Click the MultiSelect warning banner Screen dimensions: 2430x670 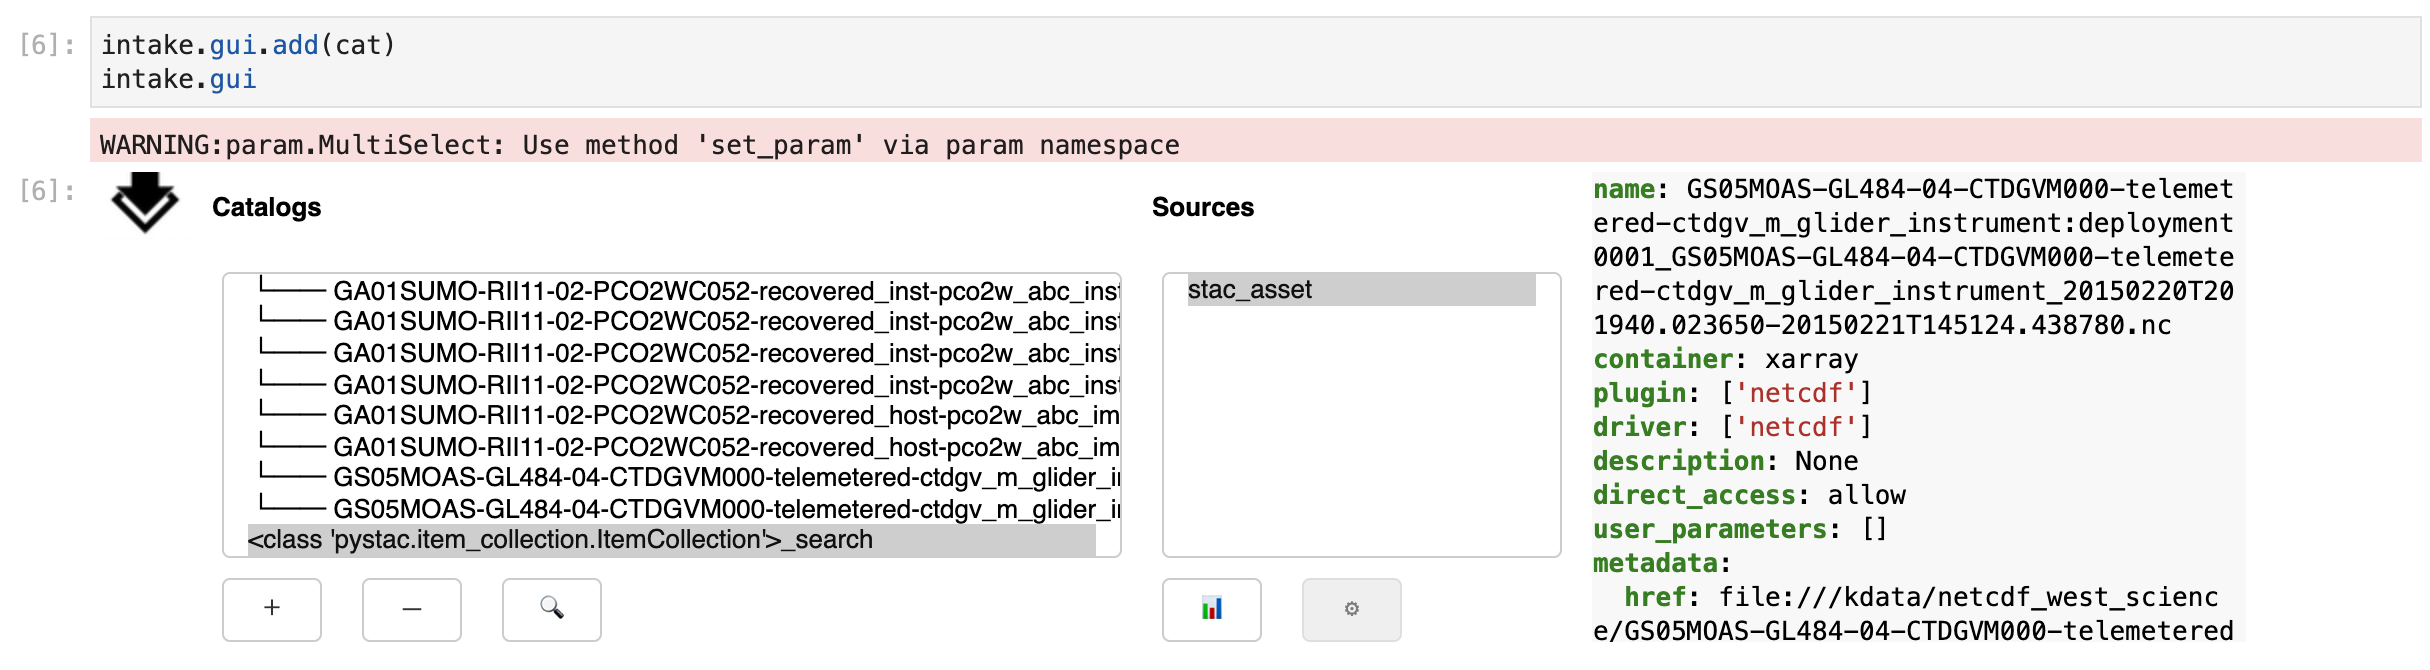click(640, 144)
